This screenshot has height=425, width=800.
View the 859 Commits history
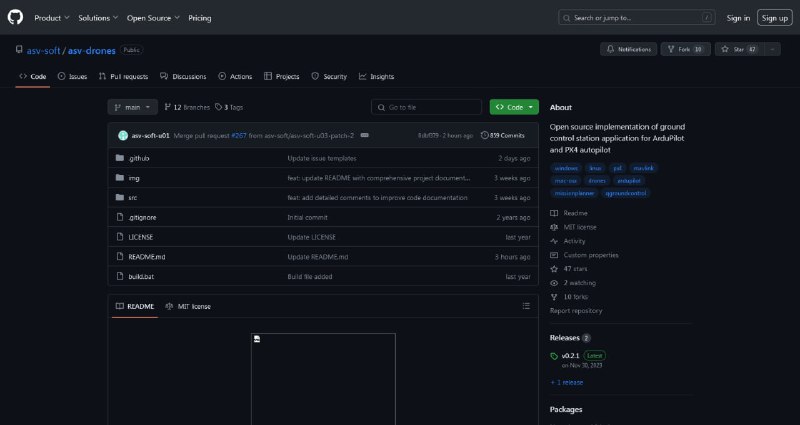click(x=503, y=136)
